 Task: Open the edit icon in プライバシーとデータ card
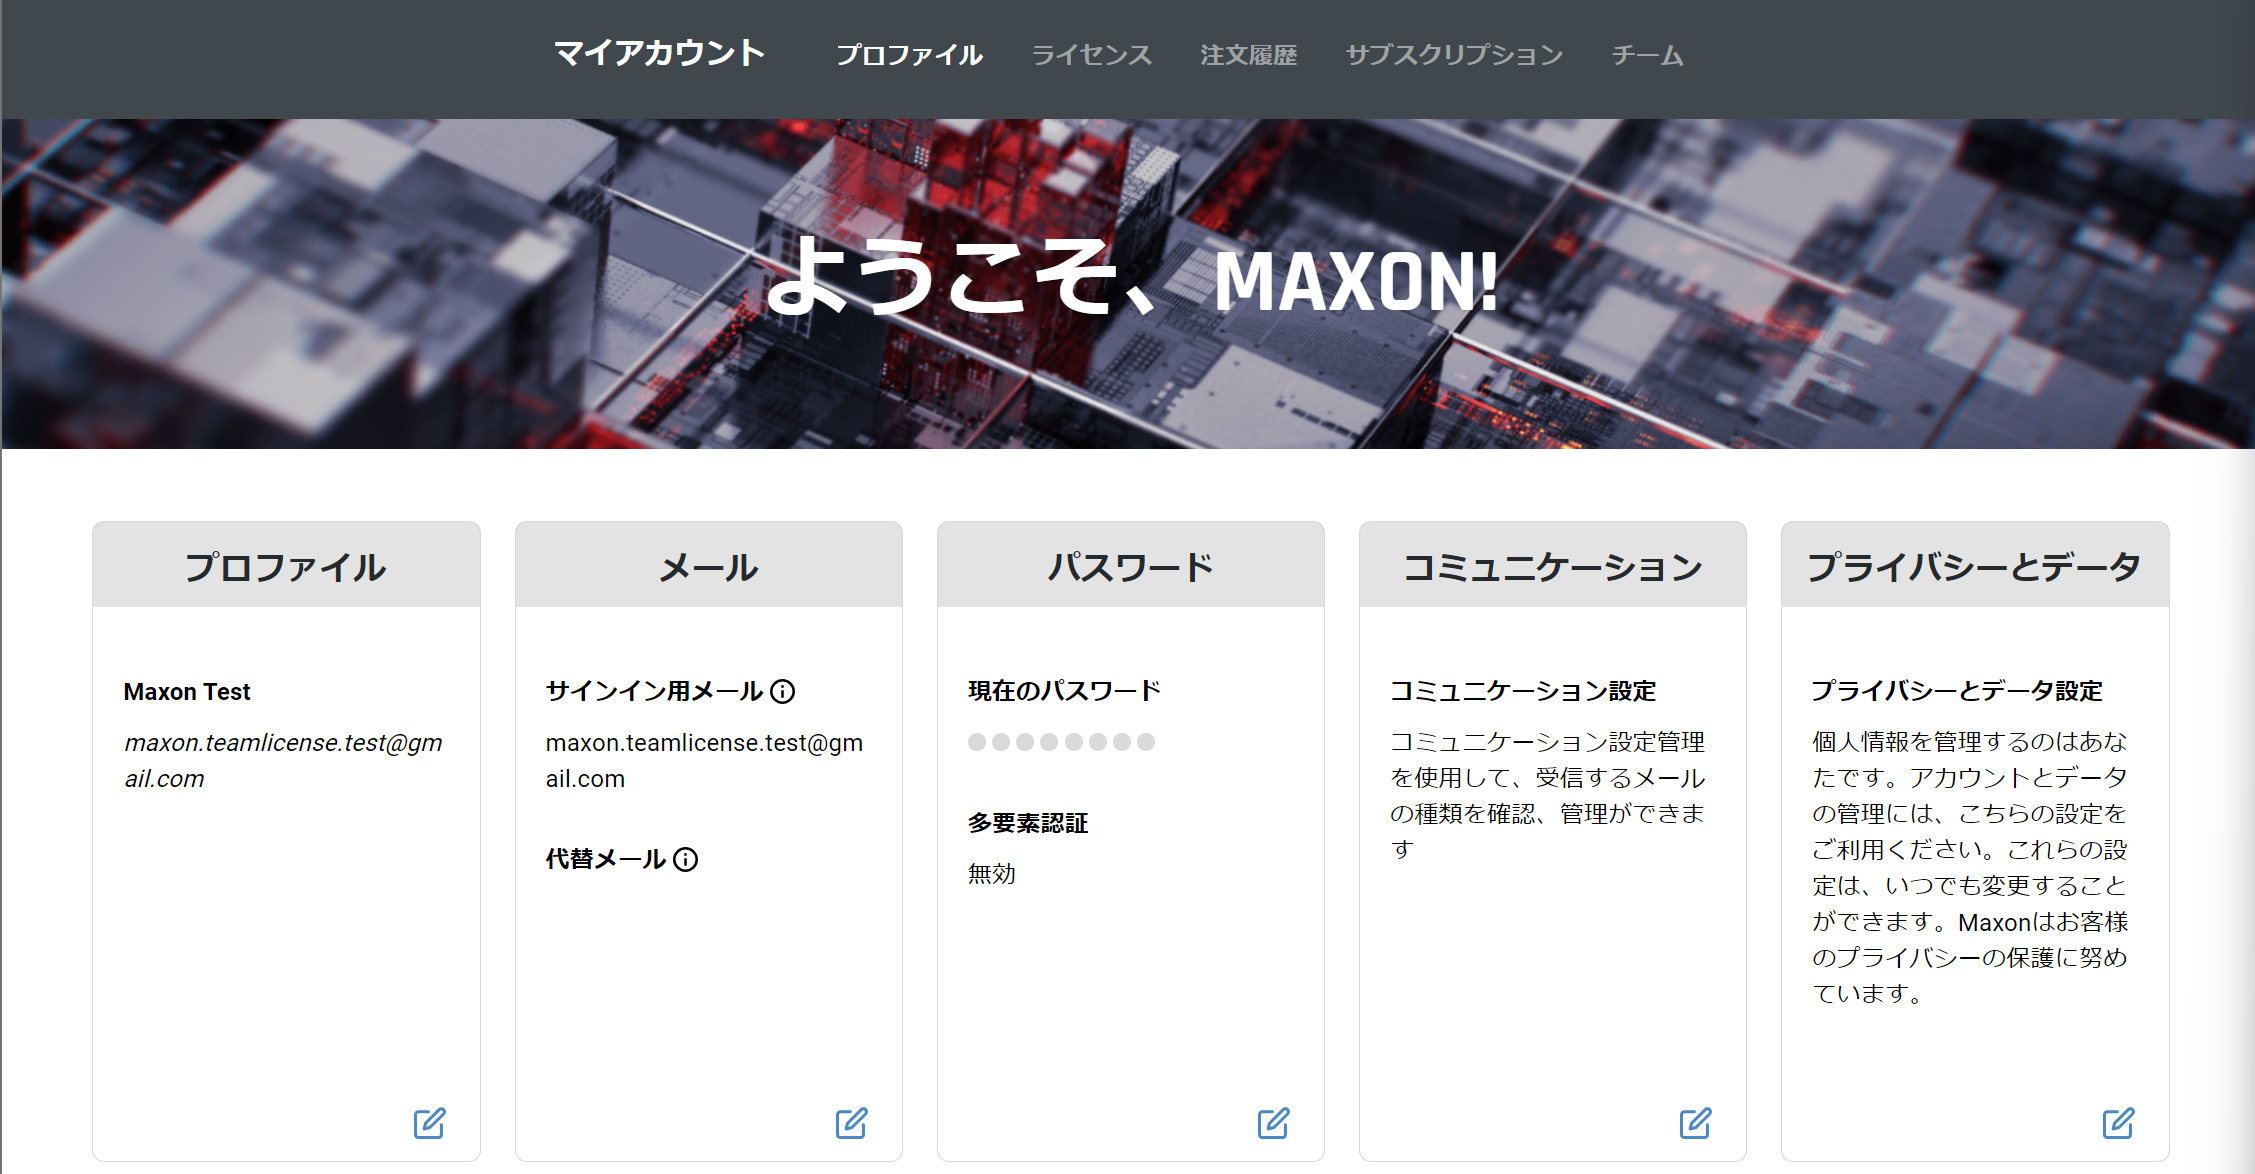click(2118, 1123)
